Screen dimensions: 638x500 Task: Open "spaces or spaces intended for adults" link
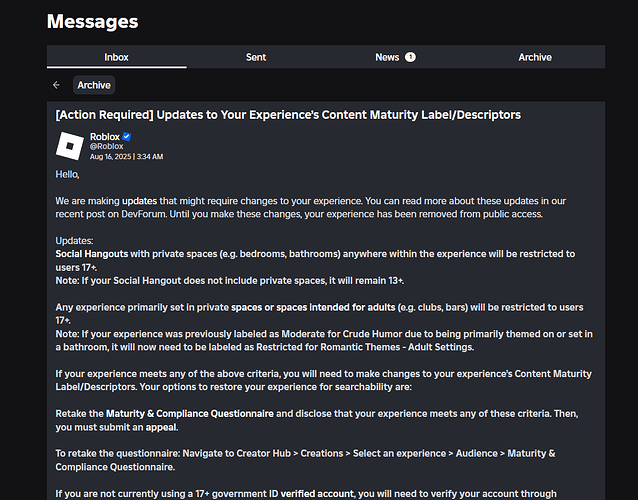coord(313,307)
